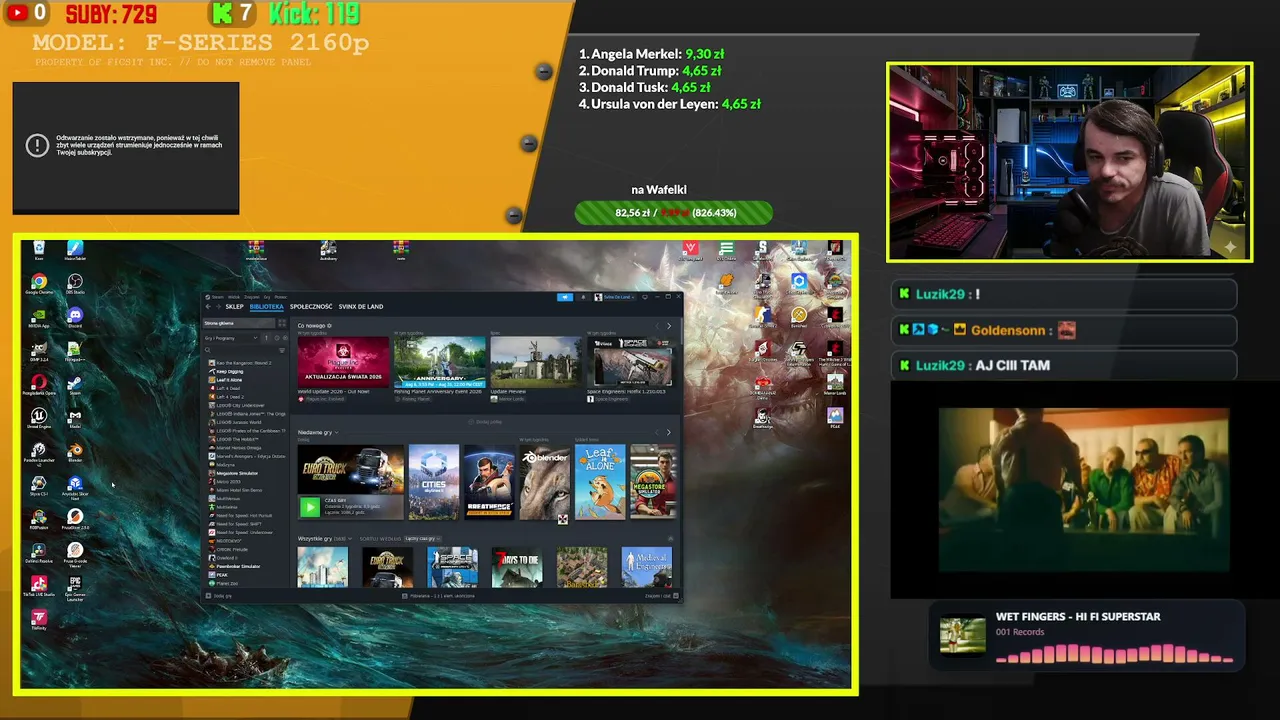Click the green Play button for Euro Truck Simulator

click(310, 507)
